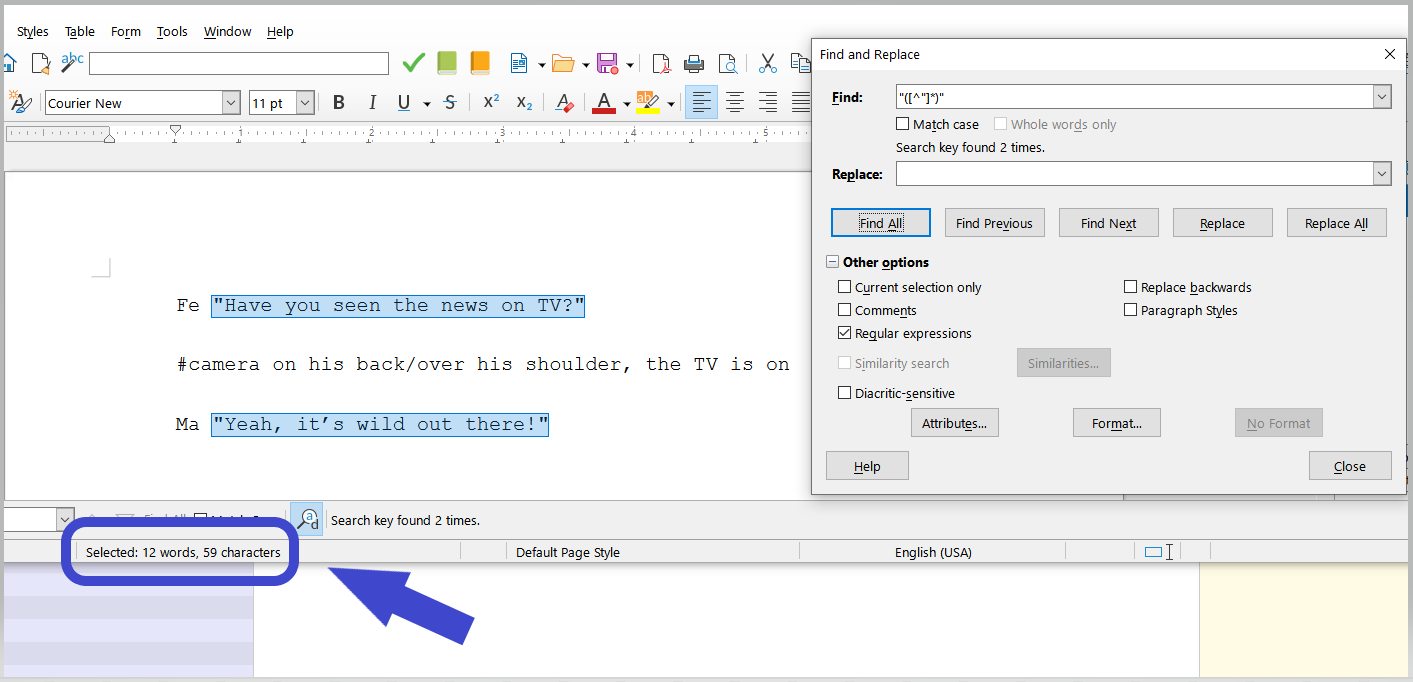Click the Bold formatting icon
Viewport: 1413px width, 682px height.
tap(339, 103)
